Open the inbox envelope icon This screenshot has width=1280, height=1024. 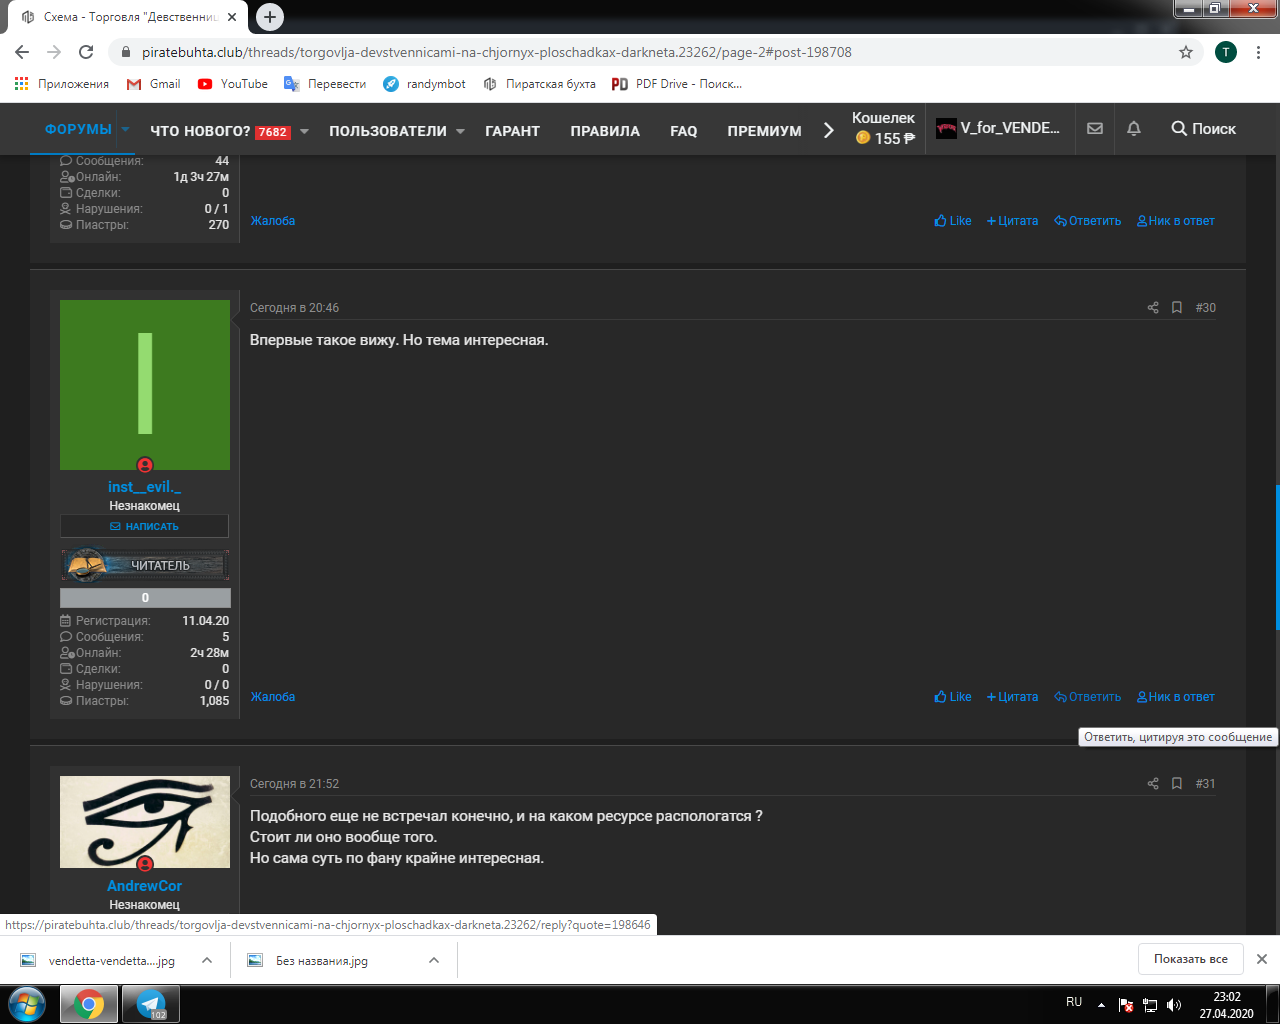[1095, 128]
